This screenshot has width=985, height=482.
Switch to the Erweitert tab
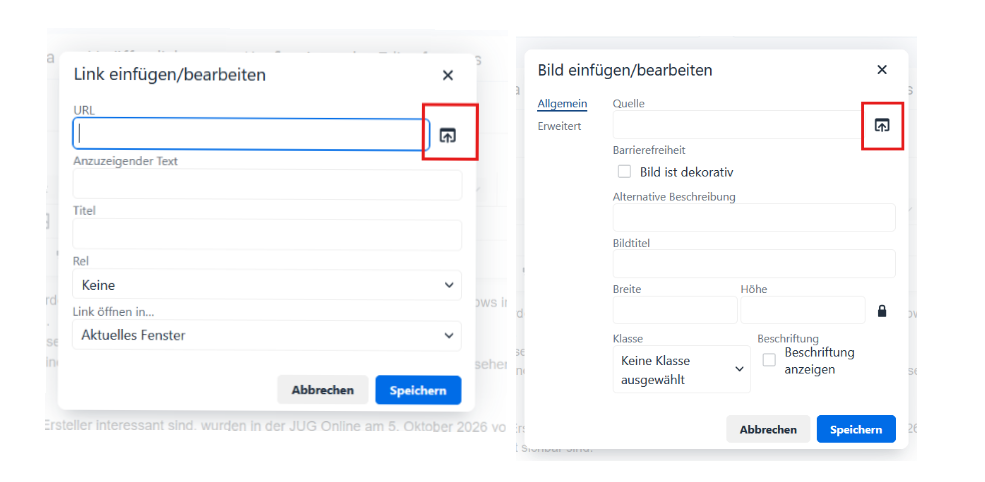click(x=560, y=126)
